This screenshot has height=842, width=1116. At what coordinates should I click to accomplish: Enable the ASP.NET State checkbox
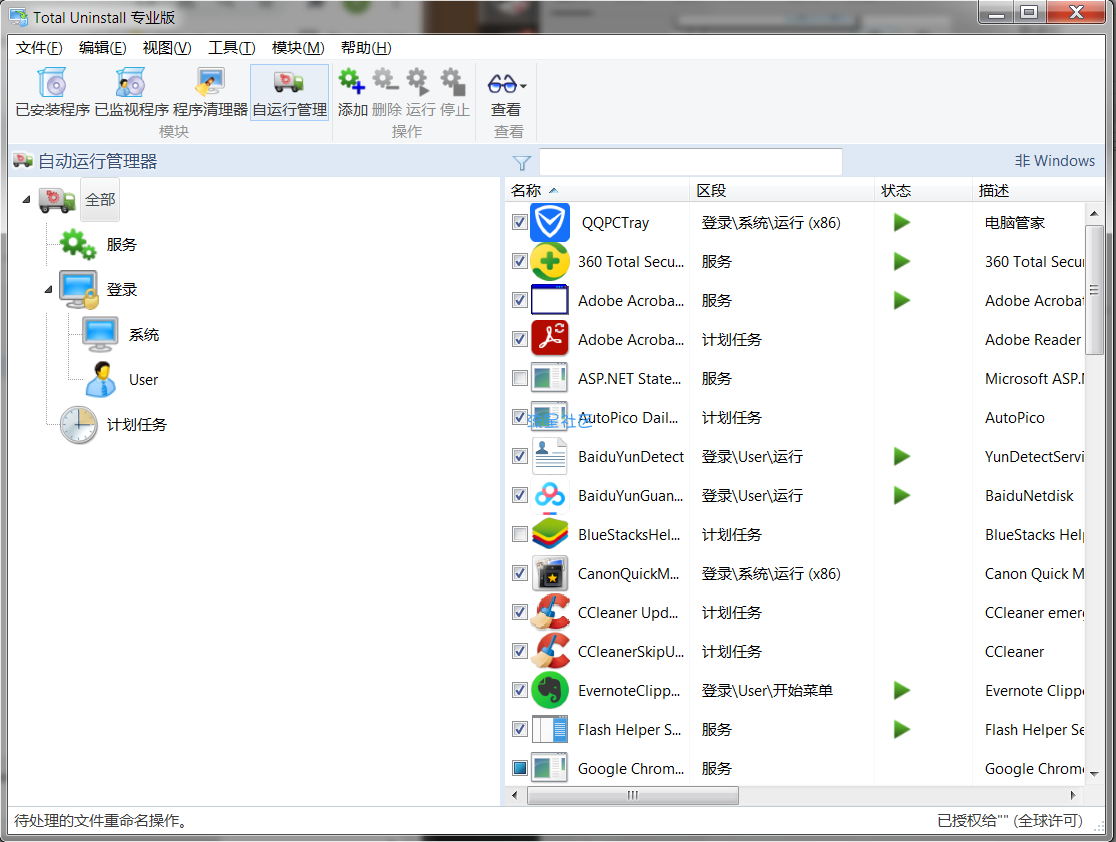point(520,378)
